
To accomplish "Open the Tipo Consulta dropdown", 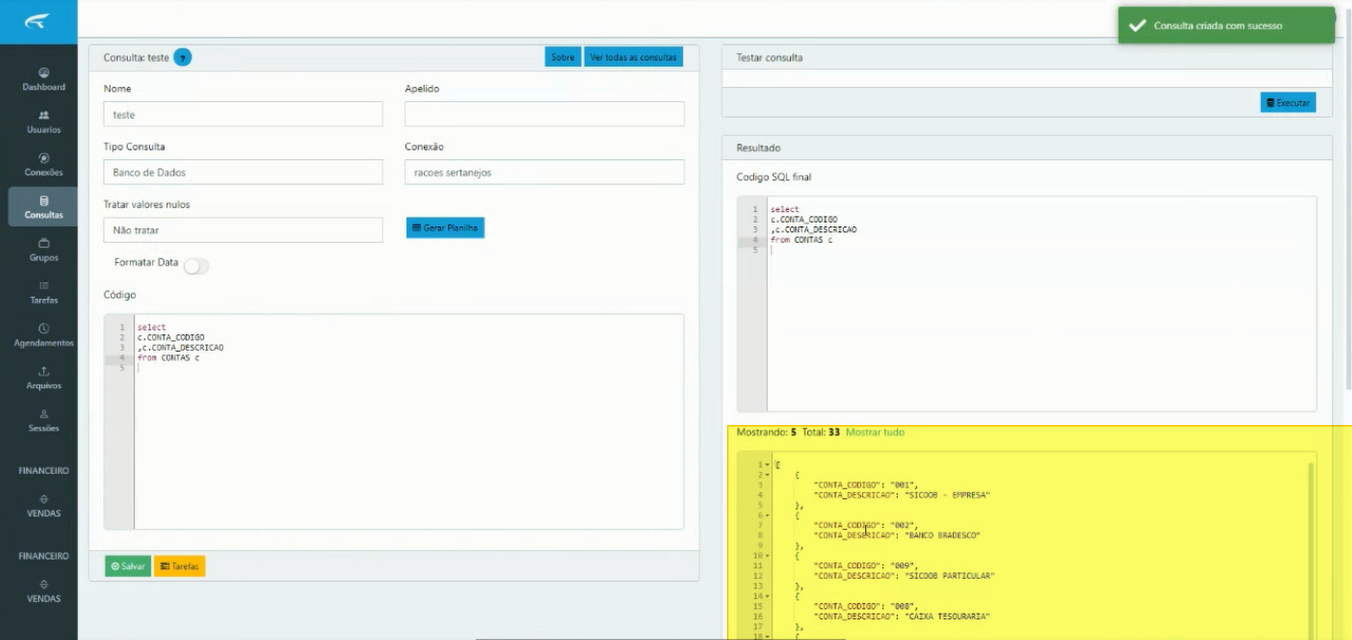I will point(243,172).
